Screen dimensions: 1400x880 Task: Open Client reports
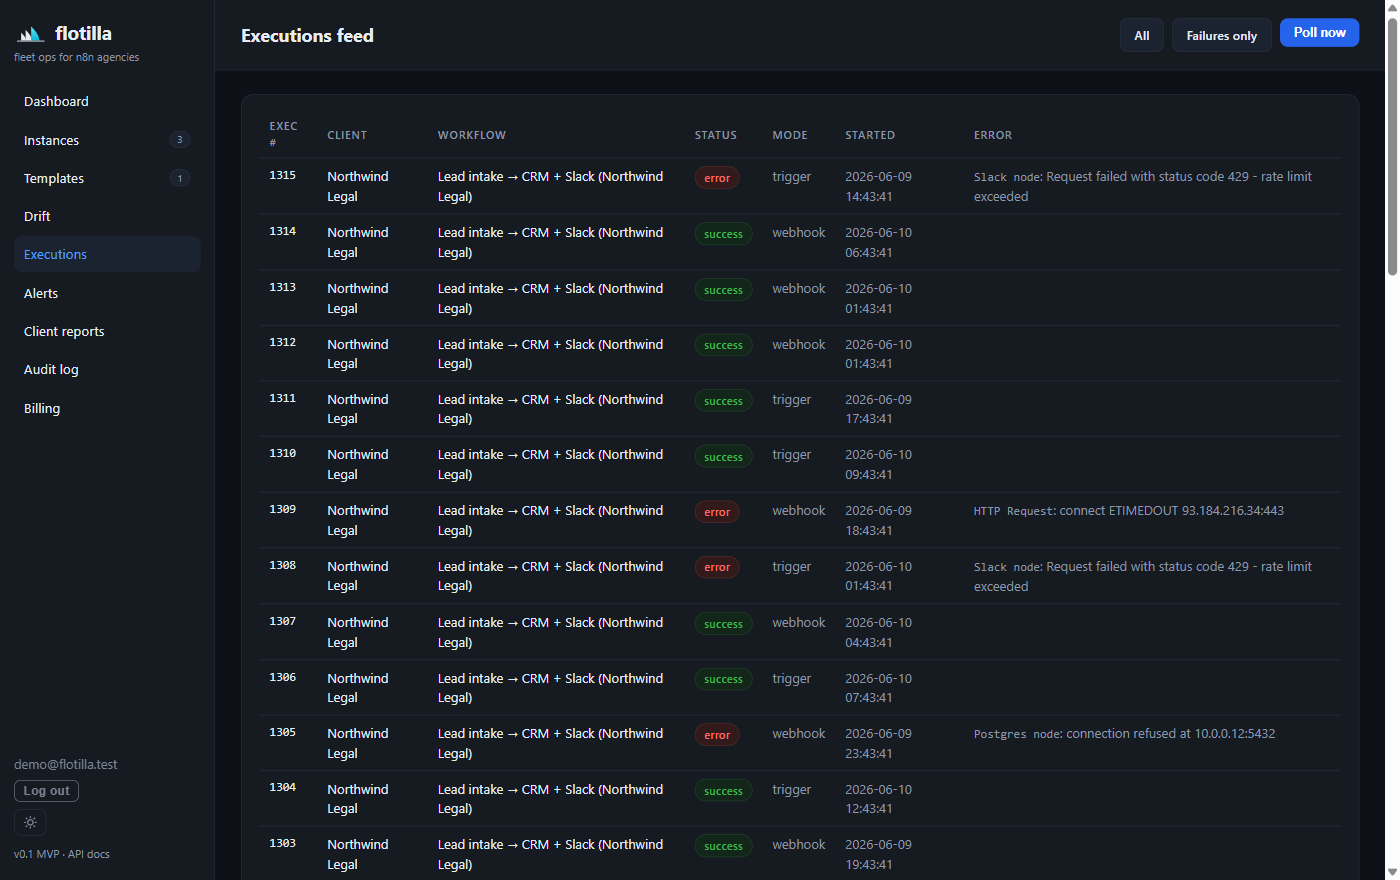[x=107, y=331]
